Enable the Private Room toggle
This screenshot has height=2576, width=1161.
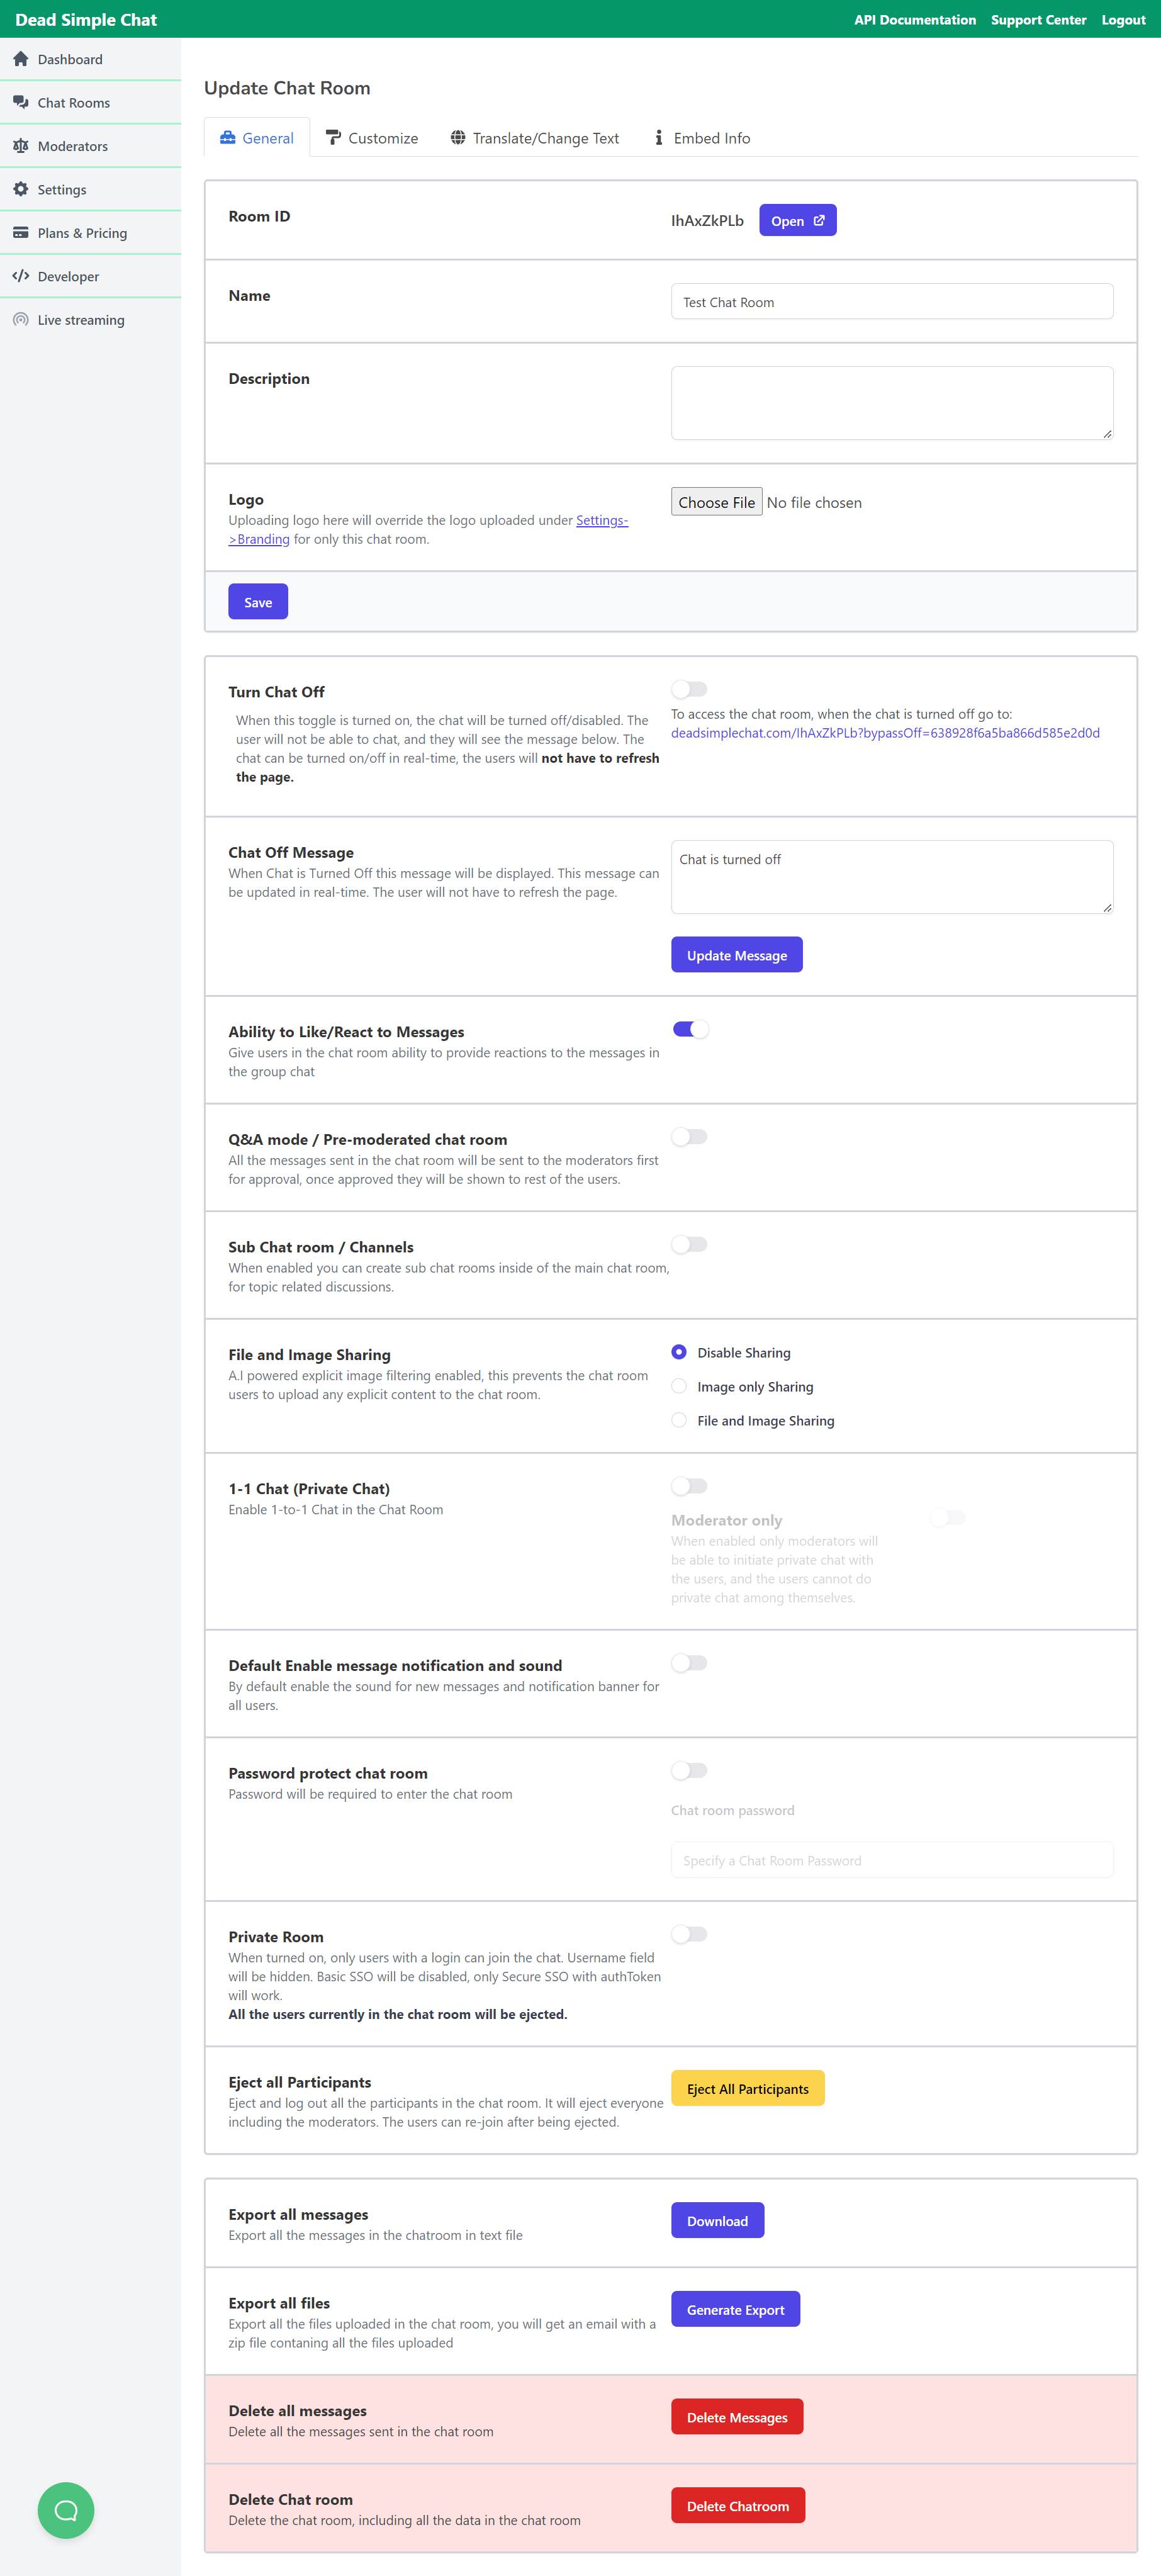pyautogui.click(x=689, y=1934)
